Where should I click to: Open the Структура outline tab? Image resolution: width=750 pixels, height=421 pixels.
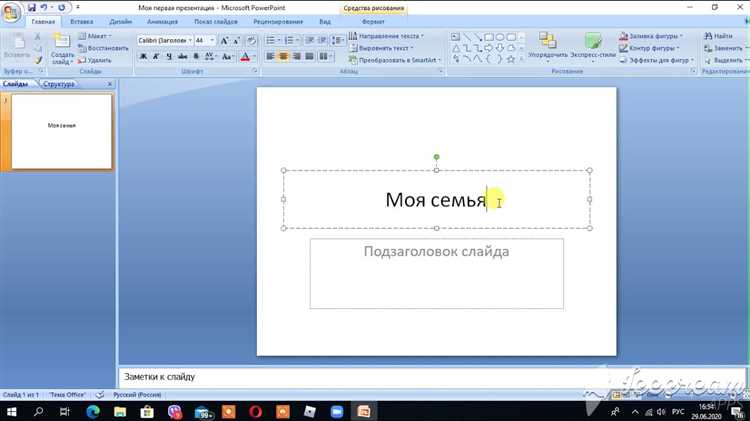[59, 84]
